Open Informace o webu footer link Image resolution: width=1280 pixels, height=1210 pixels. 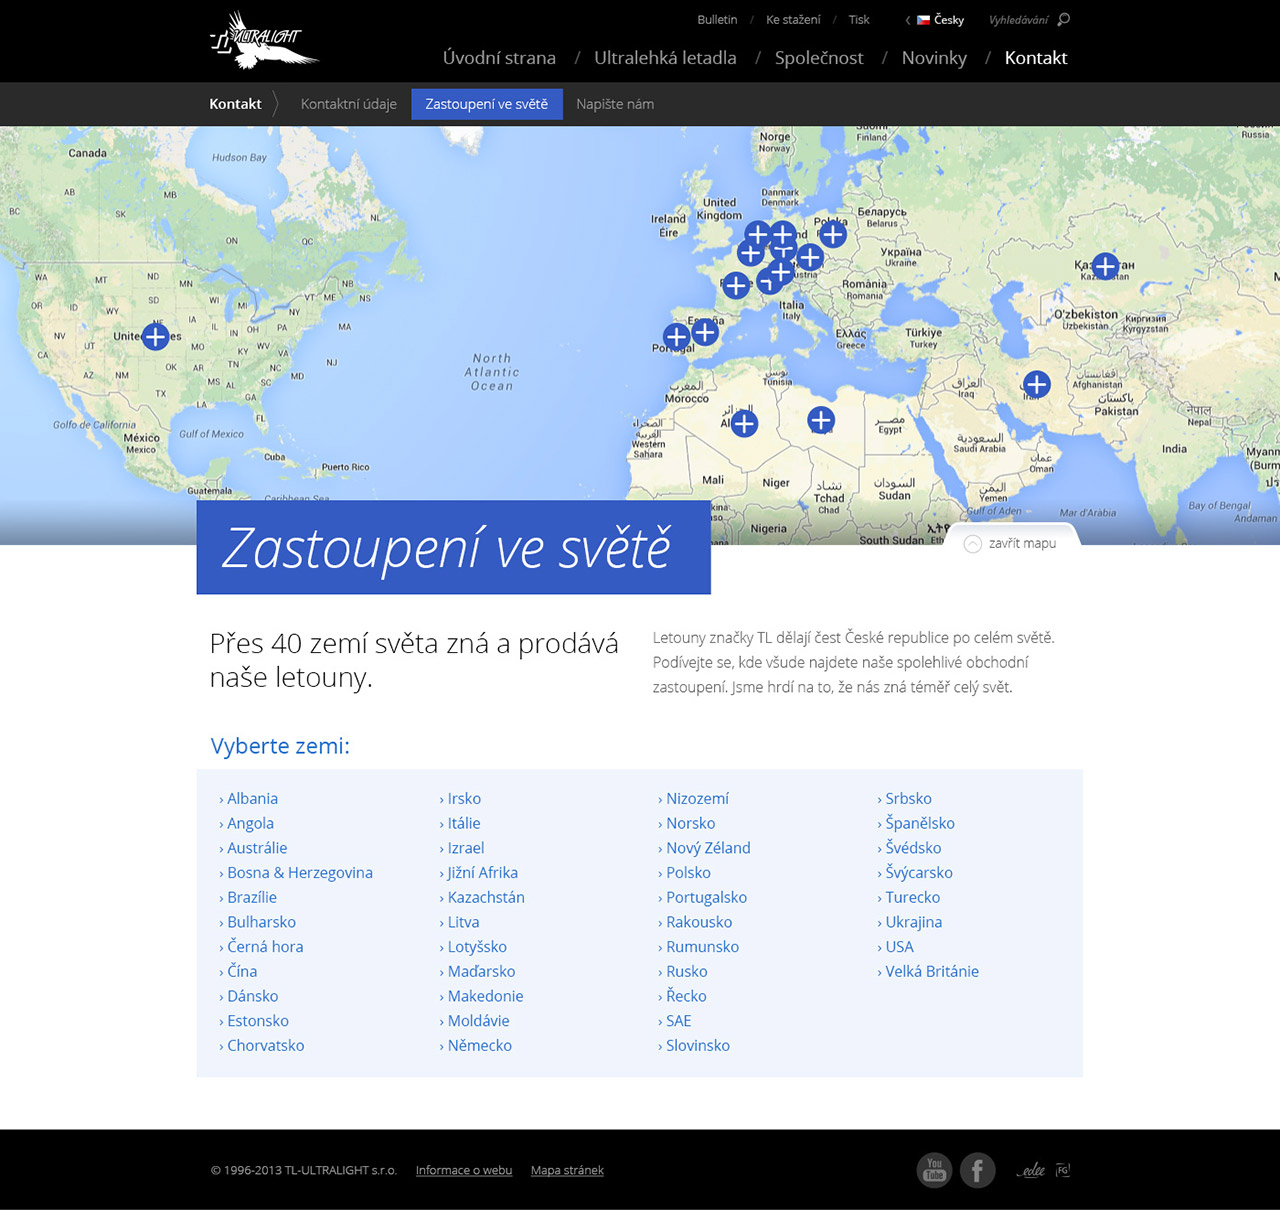(x=464, y=1170)
